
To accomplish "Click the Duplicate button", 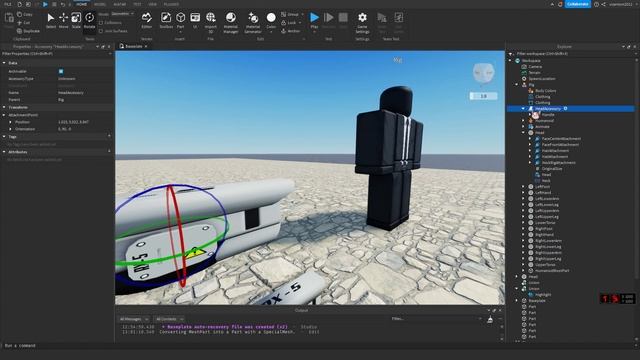I will [28, 31].
